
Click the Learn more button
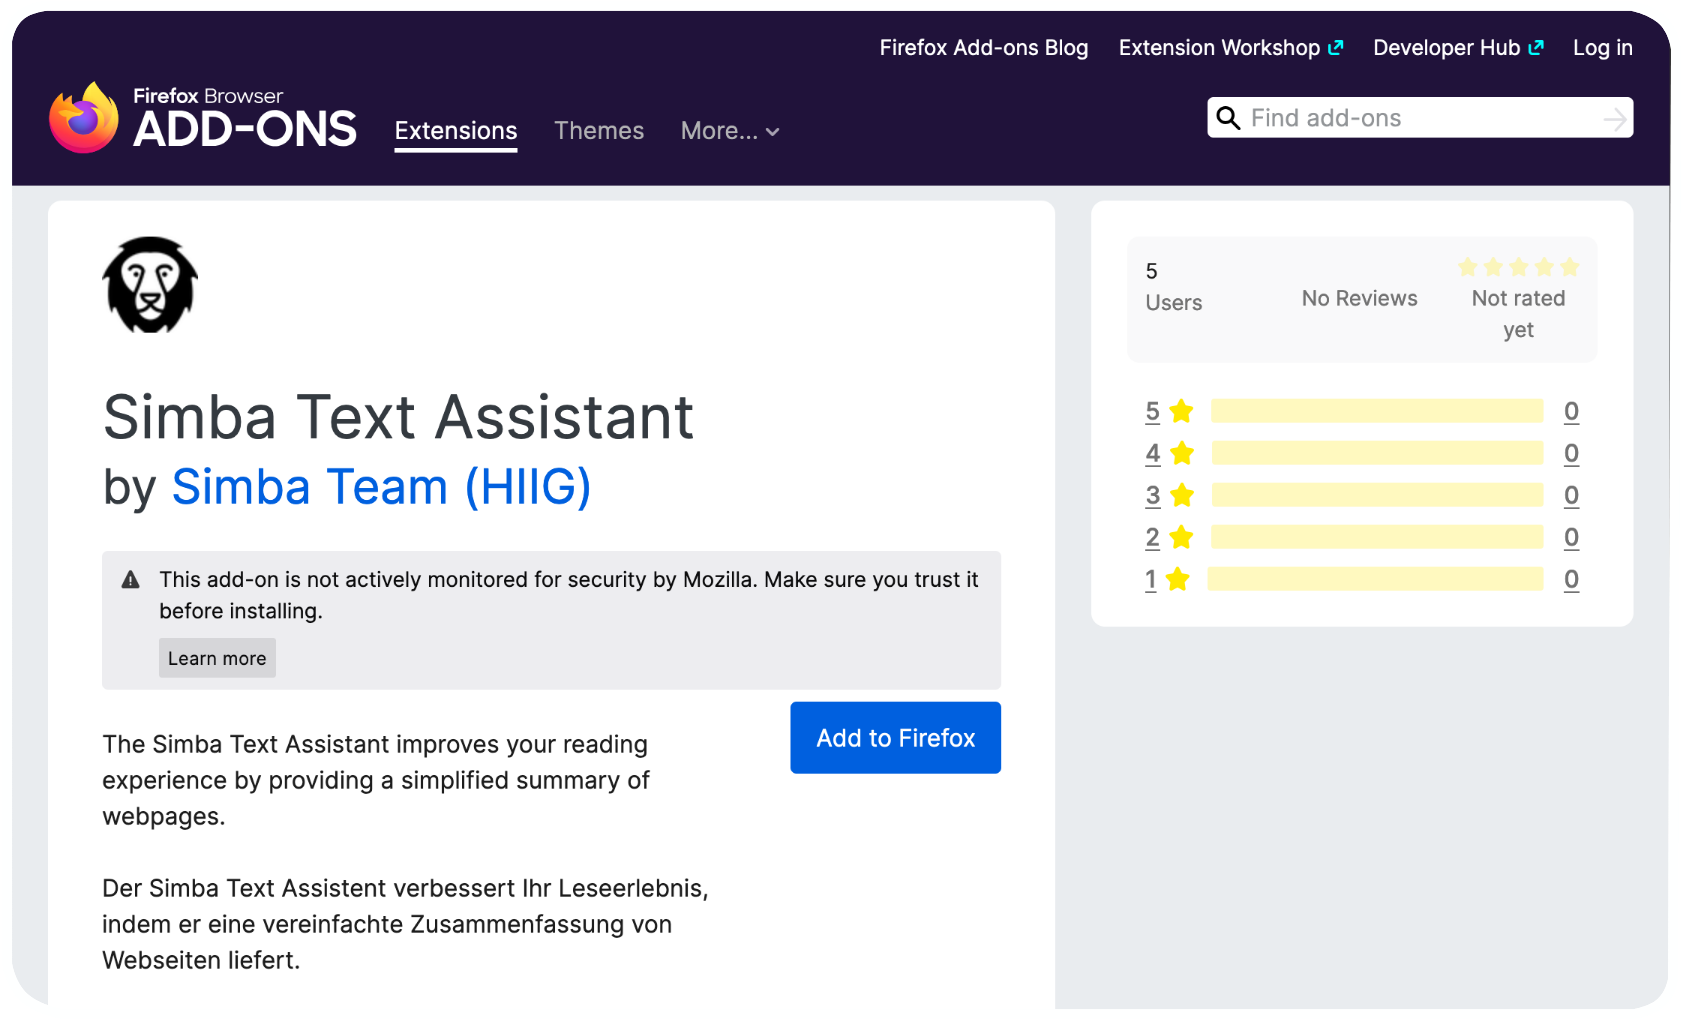[x=217, y=658]
